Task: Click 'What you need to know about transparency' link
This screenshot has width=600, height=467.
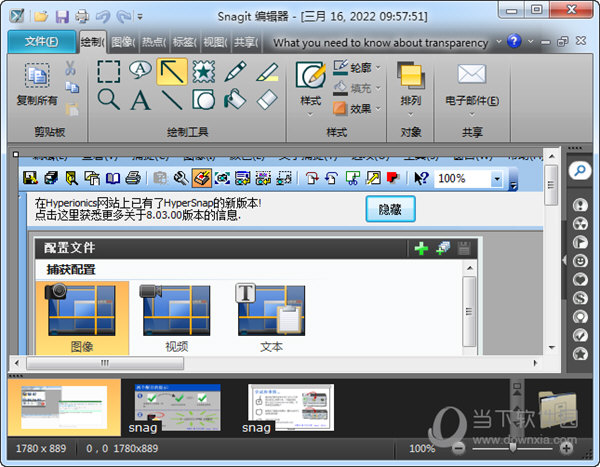Action: (380, 42)
